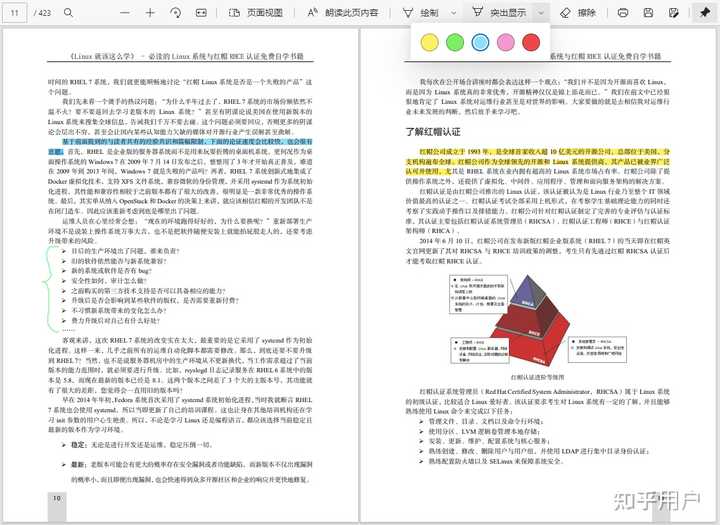Zoom out with the minus icon
Viewport: 720px width, 525px height.
point(125,13)
